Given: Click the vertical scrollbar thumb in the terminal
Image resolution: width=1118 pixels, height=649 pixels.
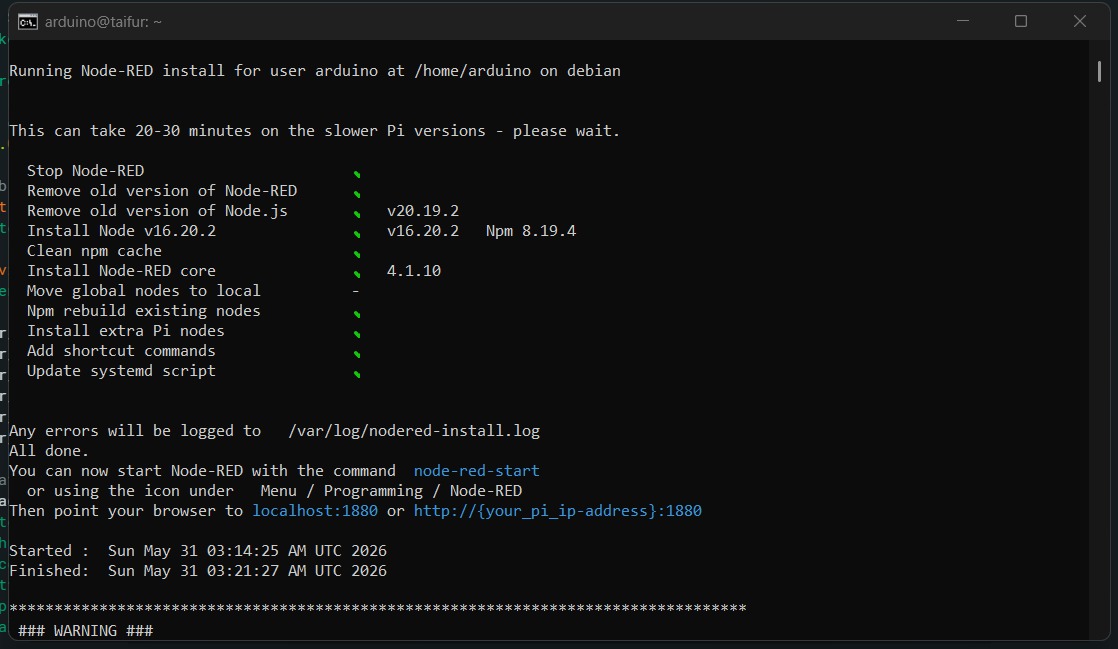Looking at the screenshot, I should point(1099,71).
